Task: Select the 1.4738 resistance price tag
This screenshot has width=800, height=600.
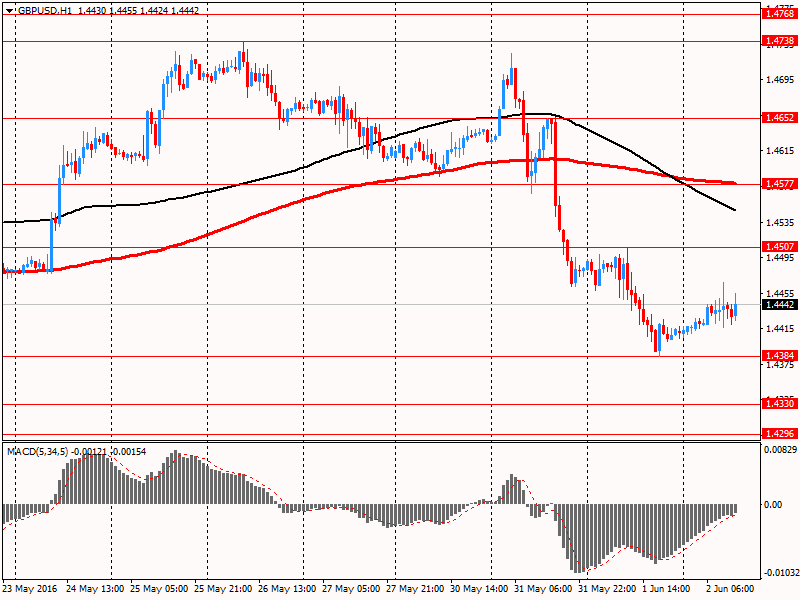Action: (779, 41)
